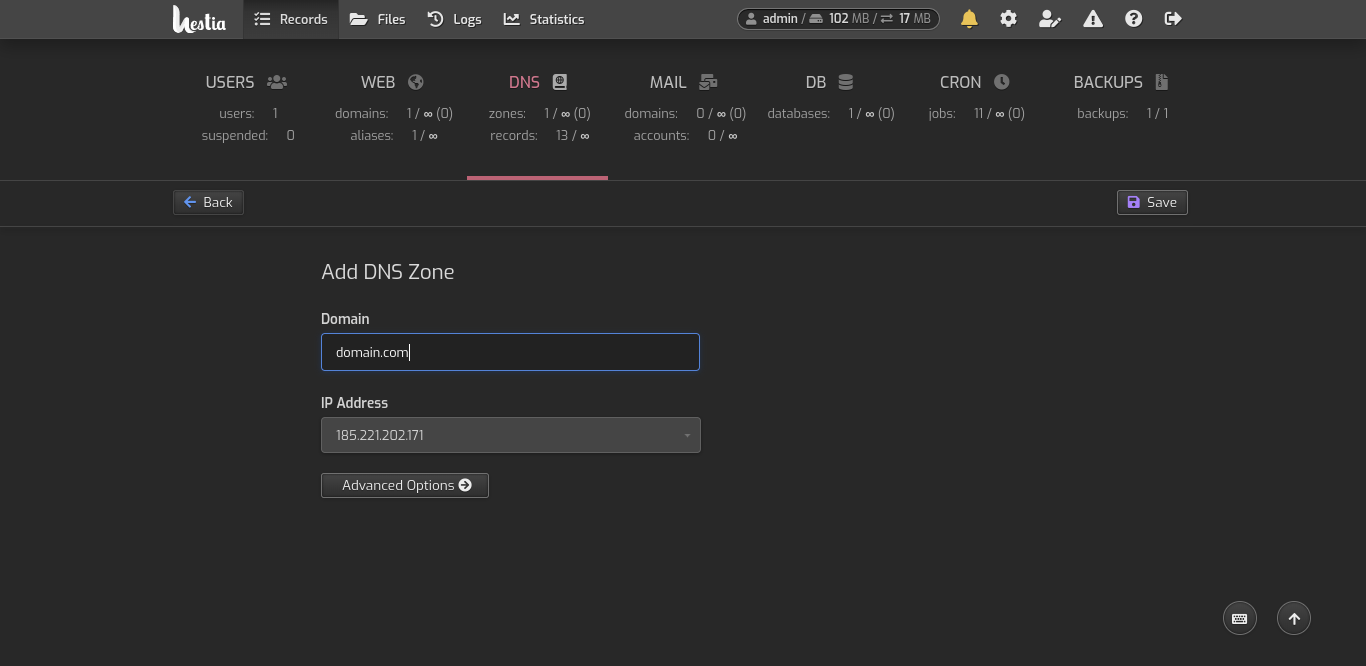The image size is (1366, 666).
Task: Click the MAIL accounts count
Action: (722, 136)
